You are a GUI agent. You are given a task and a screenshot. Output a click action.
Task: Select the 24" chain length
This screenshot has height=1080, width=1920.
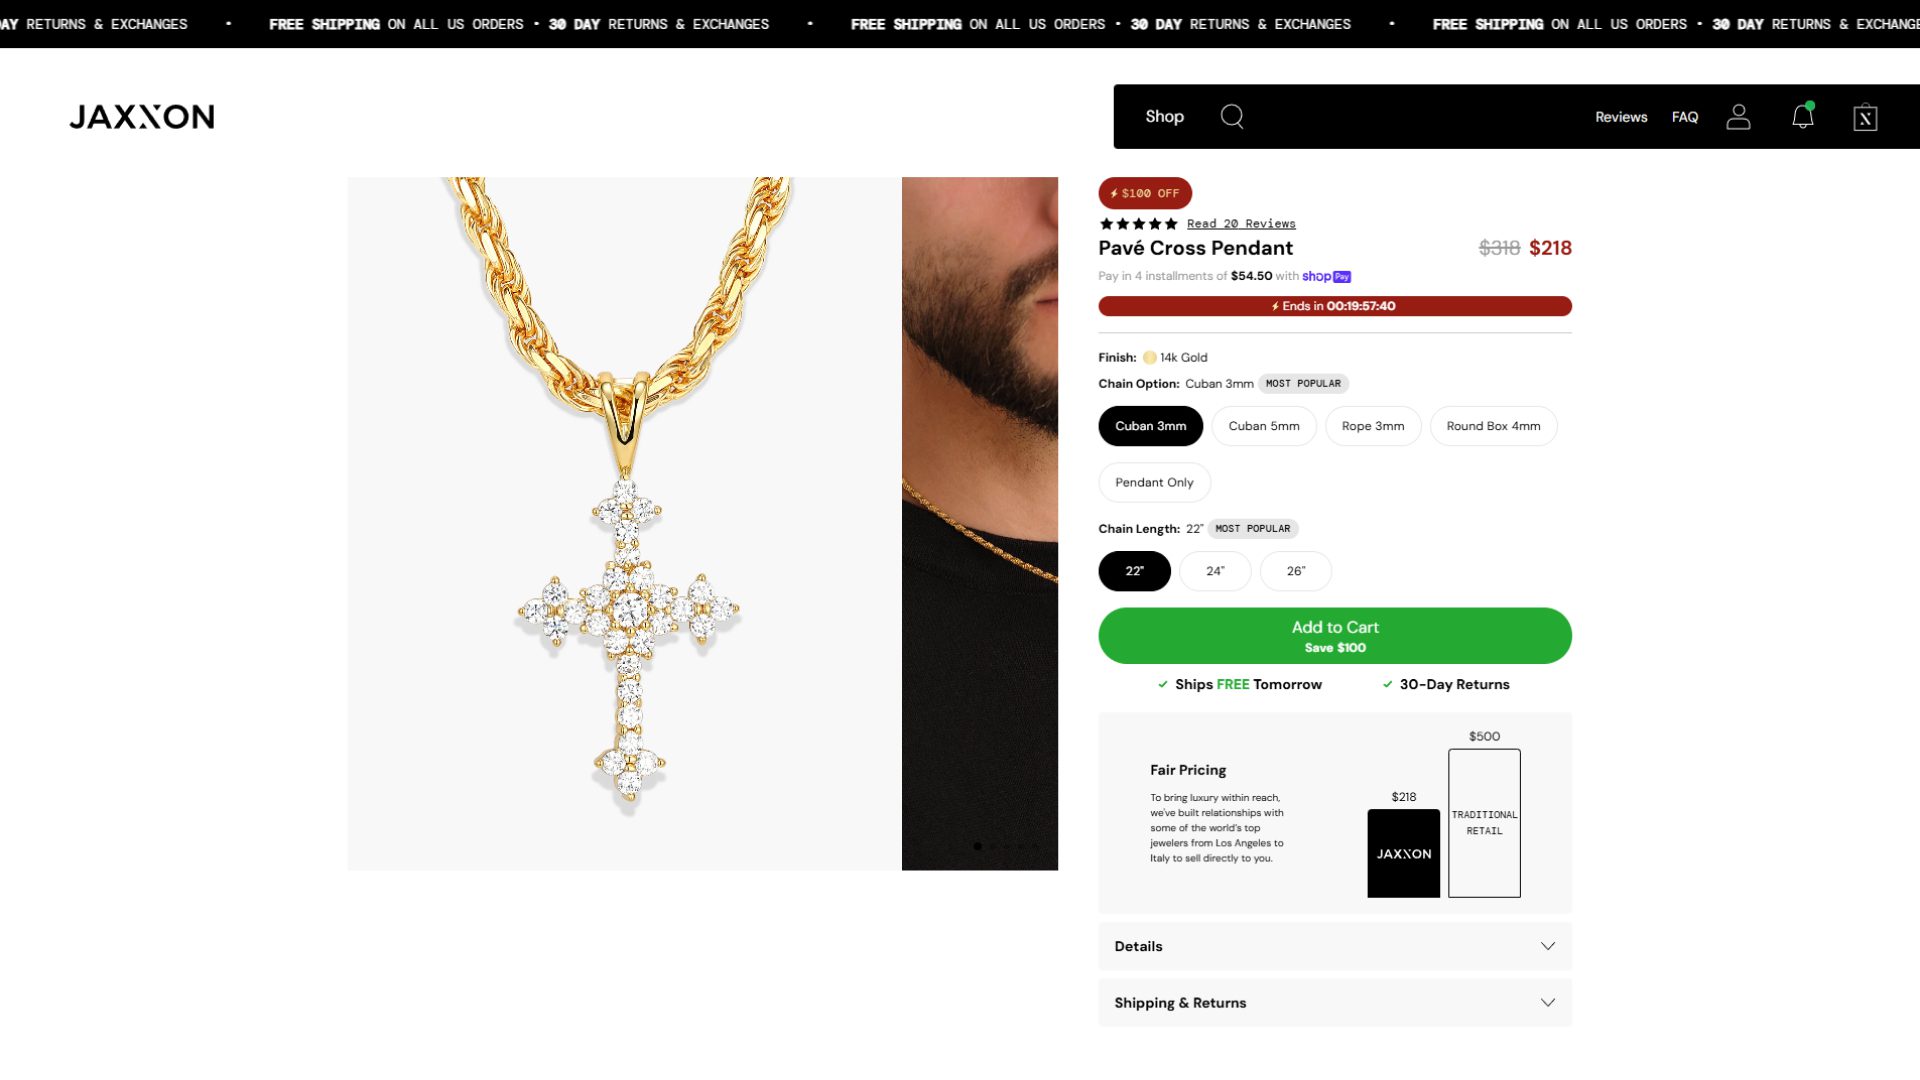1215,571
